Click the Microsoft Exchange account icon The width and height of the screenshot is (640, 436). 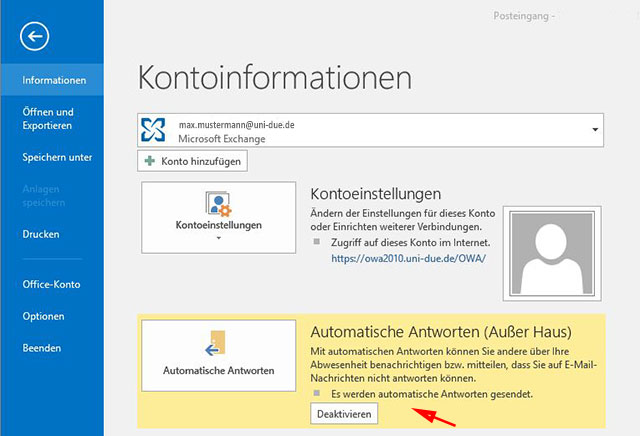[156, 130]
